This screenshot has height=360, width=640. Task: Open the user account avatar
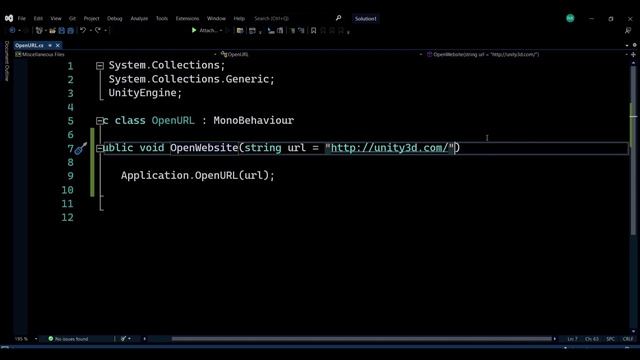click(570, 18)
